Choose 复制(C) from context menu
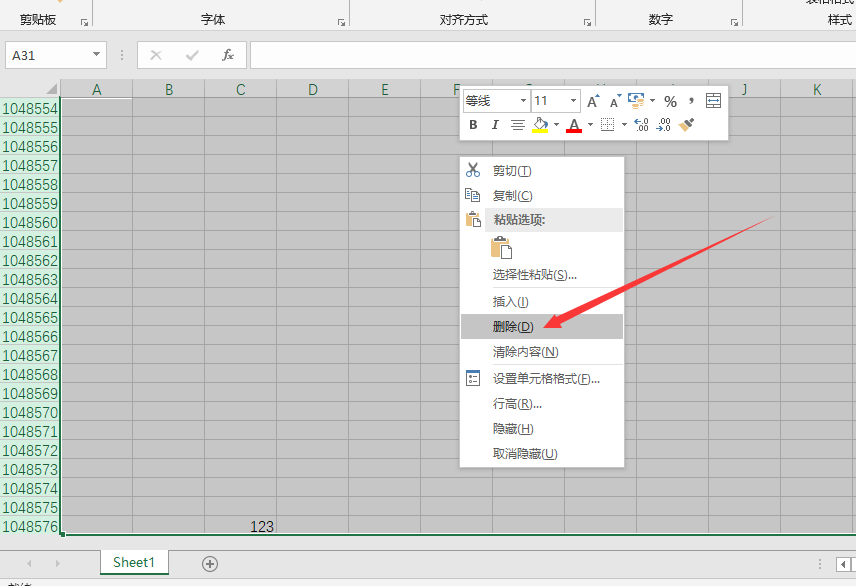This screenshot has height=586, width=856. pyautogui.click(x=542, y=196)
